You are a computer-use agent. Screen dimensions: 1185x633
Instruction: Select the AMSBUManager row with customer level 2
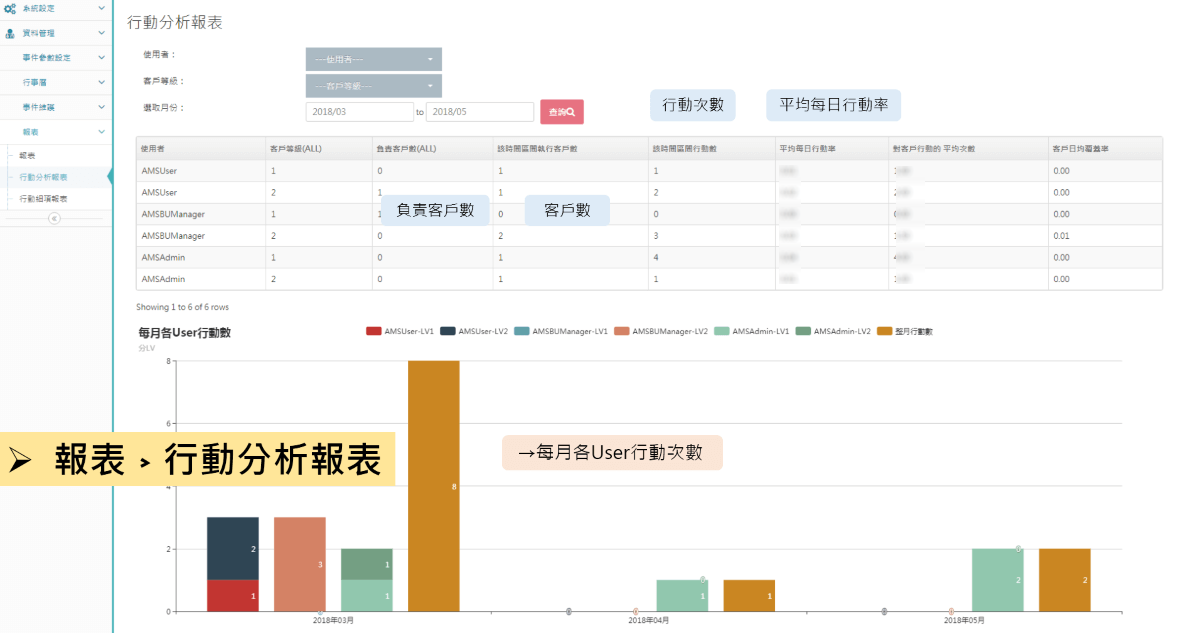pos(649,236)
